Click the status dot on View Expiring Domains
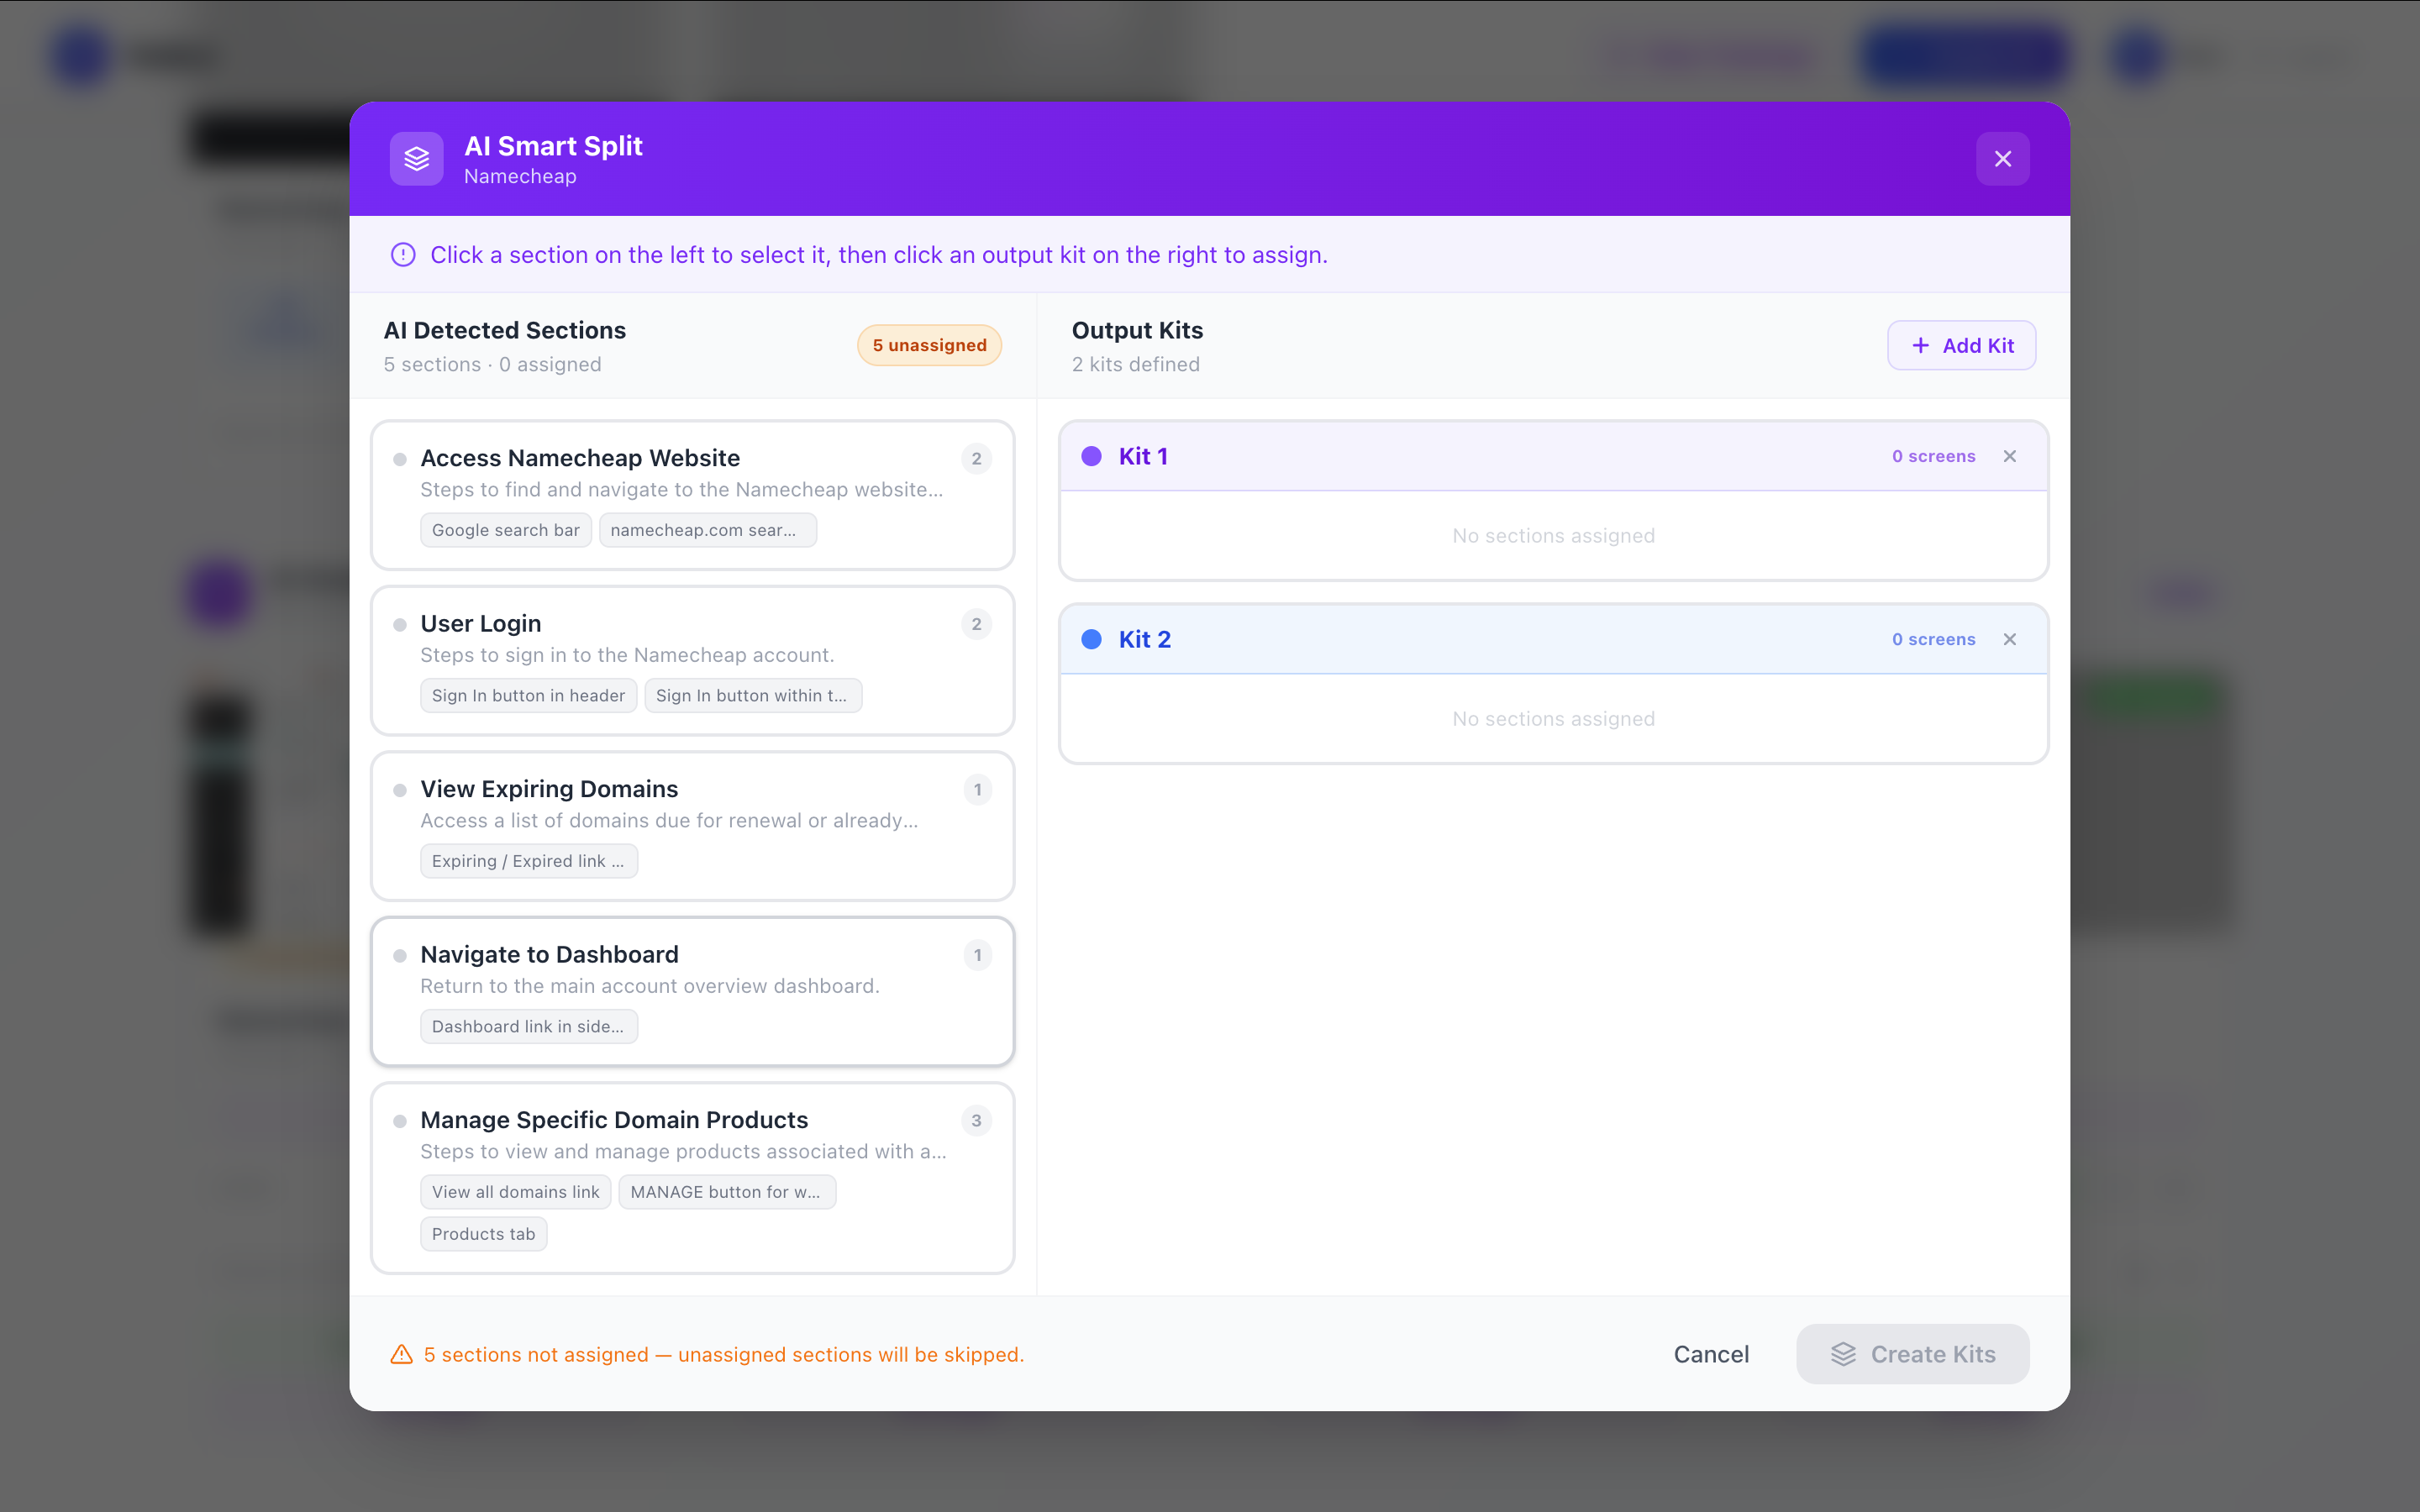 pos(400,790)
